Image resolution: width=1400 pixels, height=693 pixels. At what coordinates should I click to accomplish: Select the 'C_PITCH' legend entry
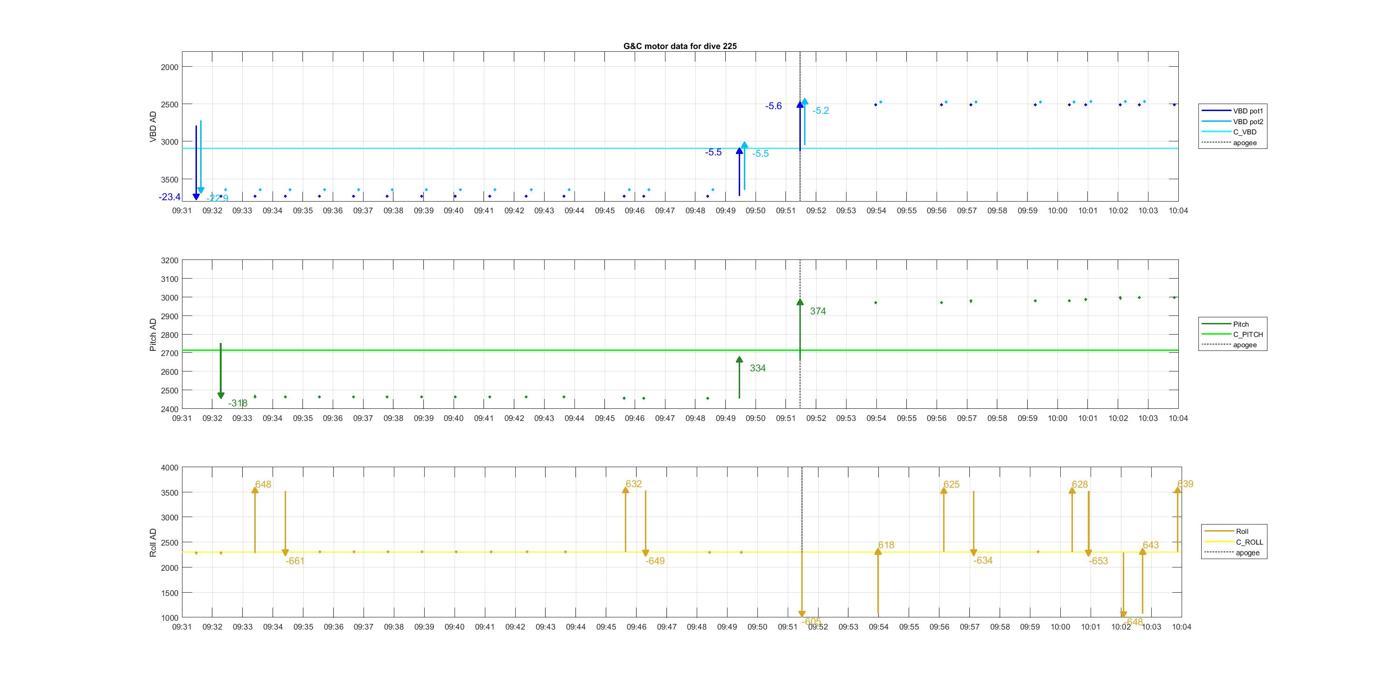[x=1233, y=335]
